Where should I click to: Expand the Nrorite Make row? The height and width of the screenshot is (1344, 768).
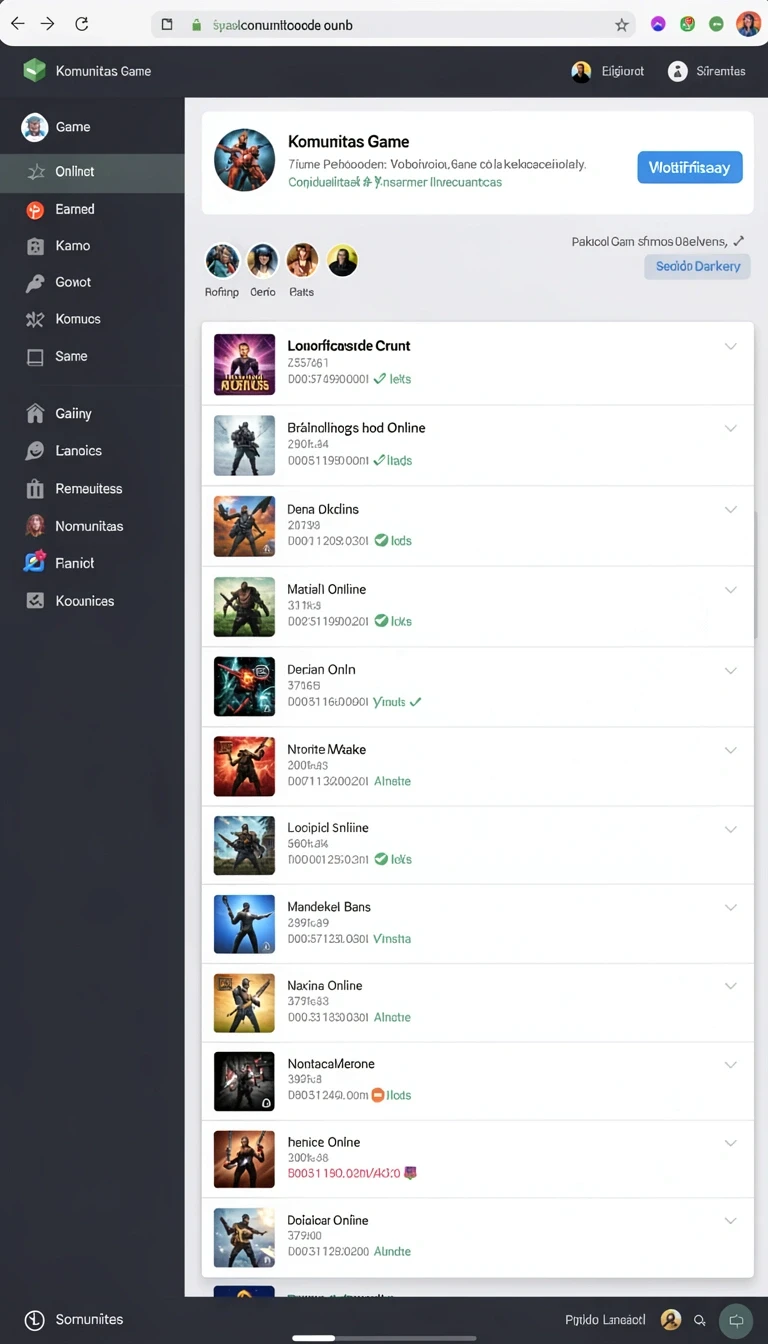730,750
